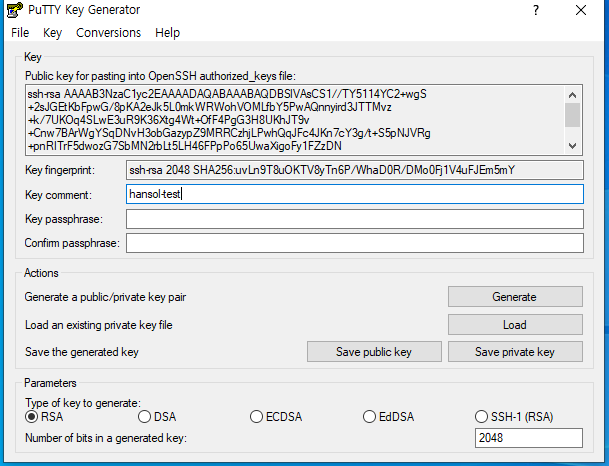Open the Key menu

[x=52, y=33]
